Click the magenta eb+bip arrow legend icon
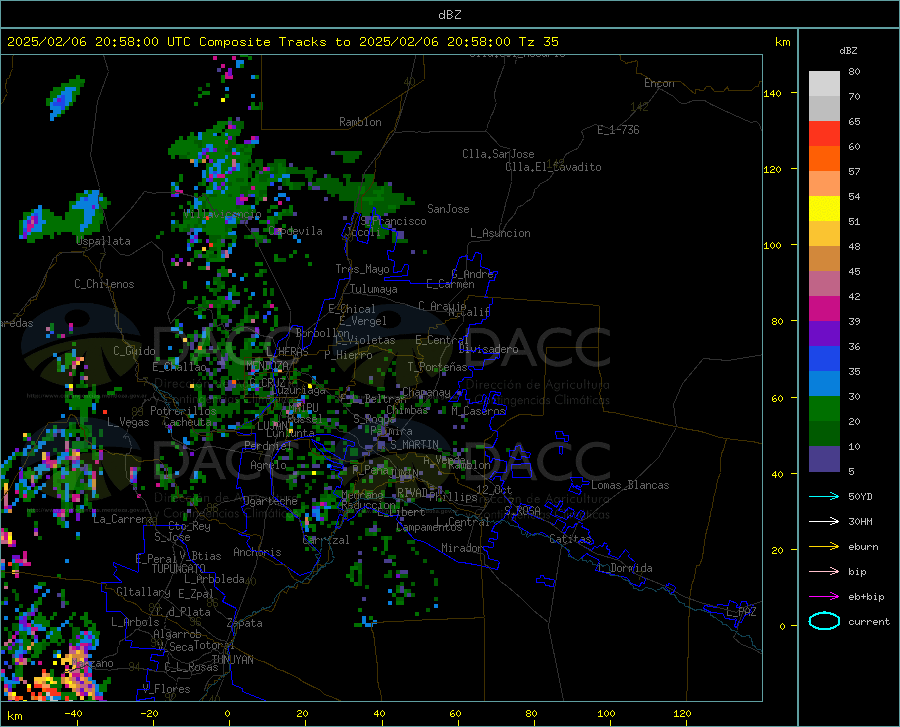Viewport: 900px width, 727px height. click(824, 597)
